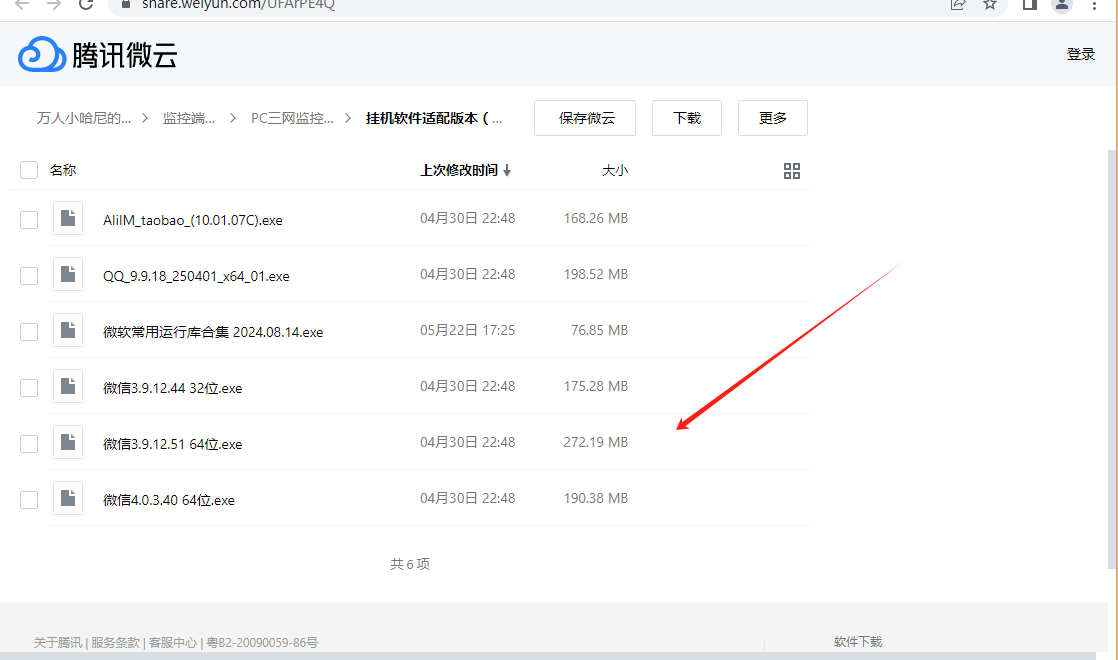Check the box for 微软常用运行库合集 2024.08.14.exe
1118x660 pixels.
pyautogui.click(x=29, y=331)
